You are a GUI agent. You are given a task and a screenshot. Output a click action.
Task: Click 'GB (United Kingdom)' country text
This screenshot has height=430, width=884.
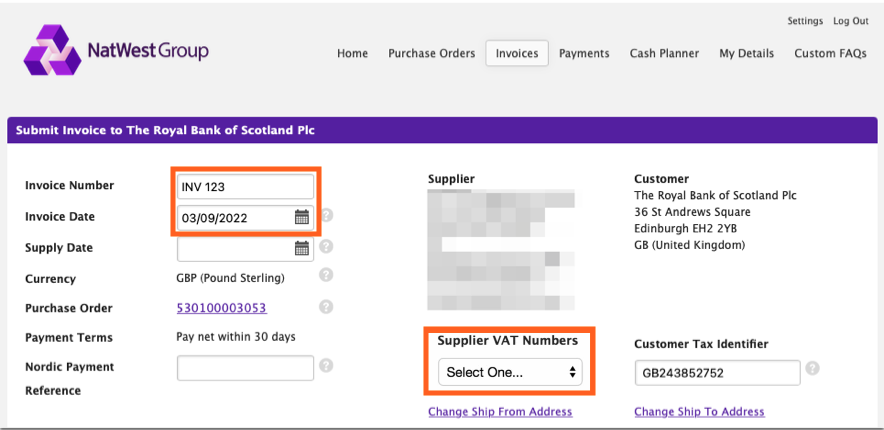(689, 245)
